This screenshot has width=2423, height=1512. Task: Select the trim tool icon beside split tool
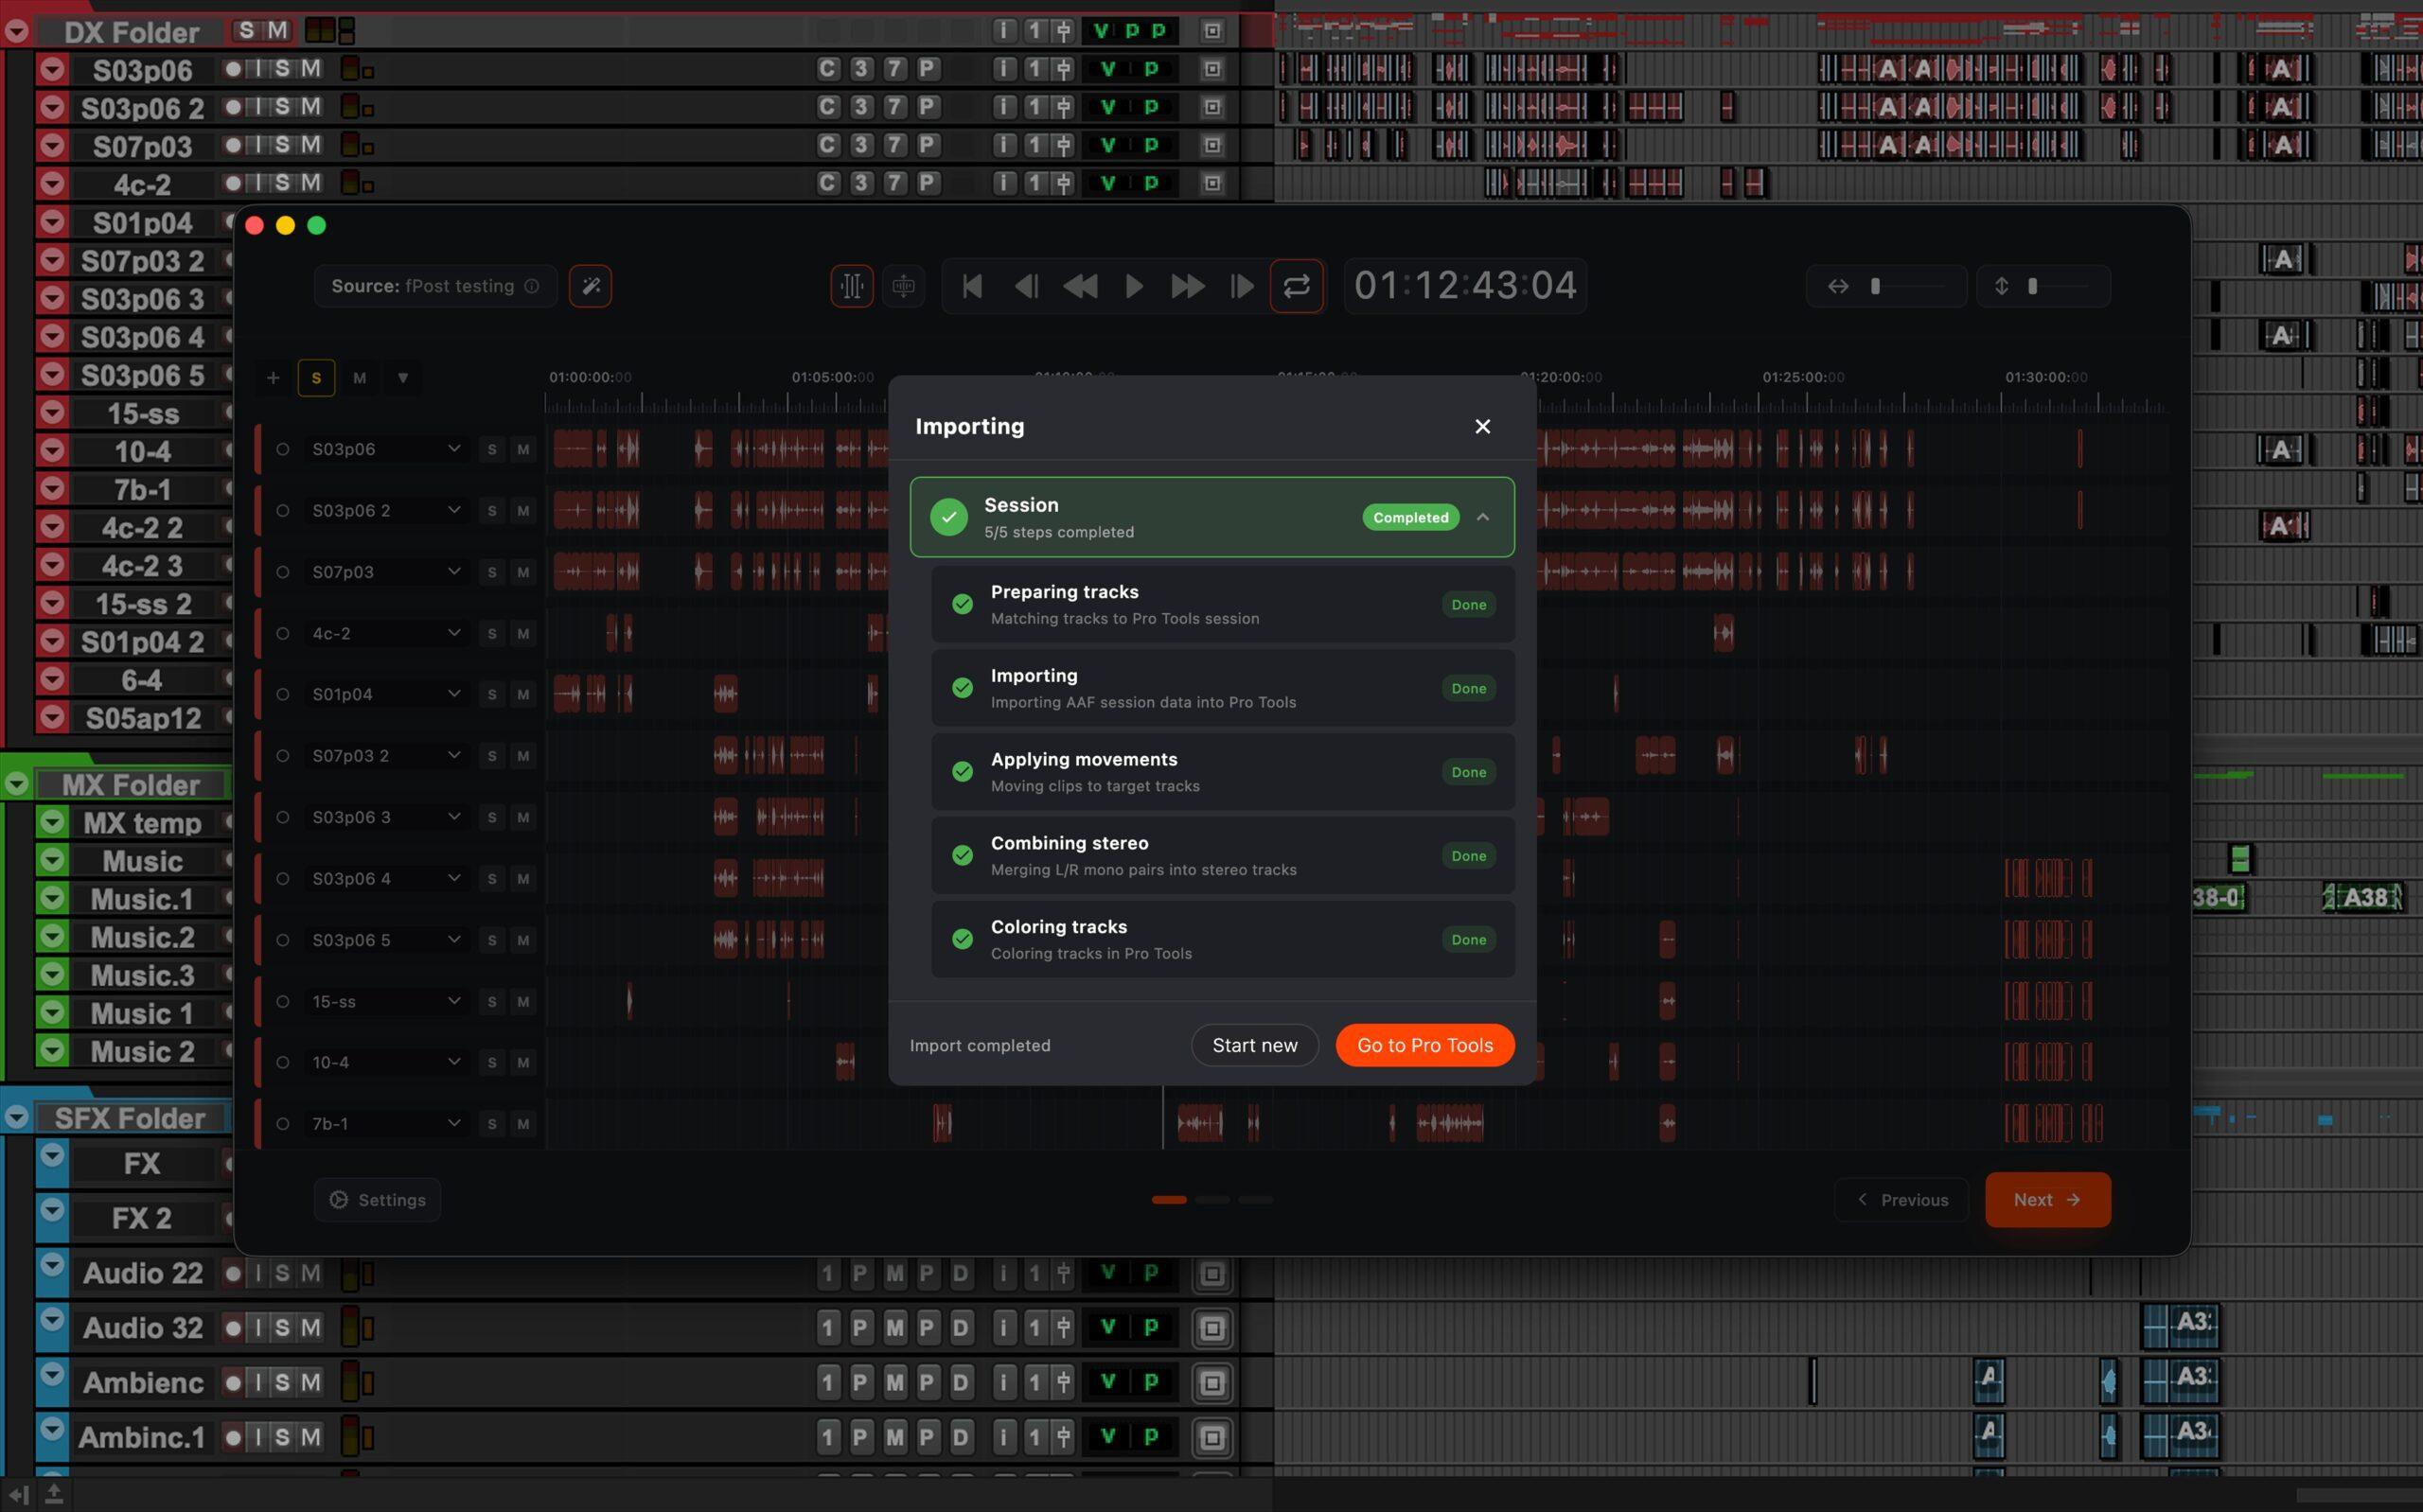(903, 286)
